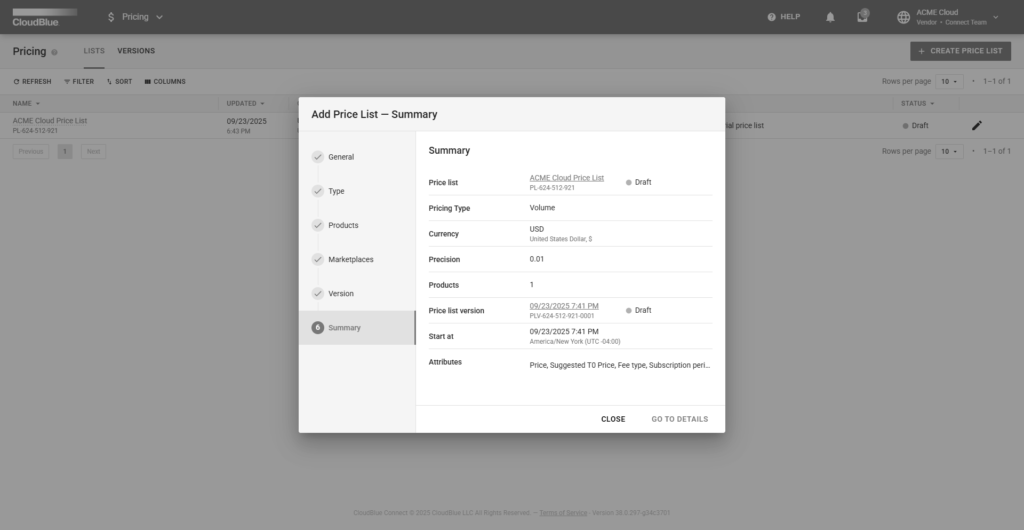This screenshot has height=530, width=1024.
Task: Open the top Rows per page dropdown
Action: pos(949,81)
